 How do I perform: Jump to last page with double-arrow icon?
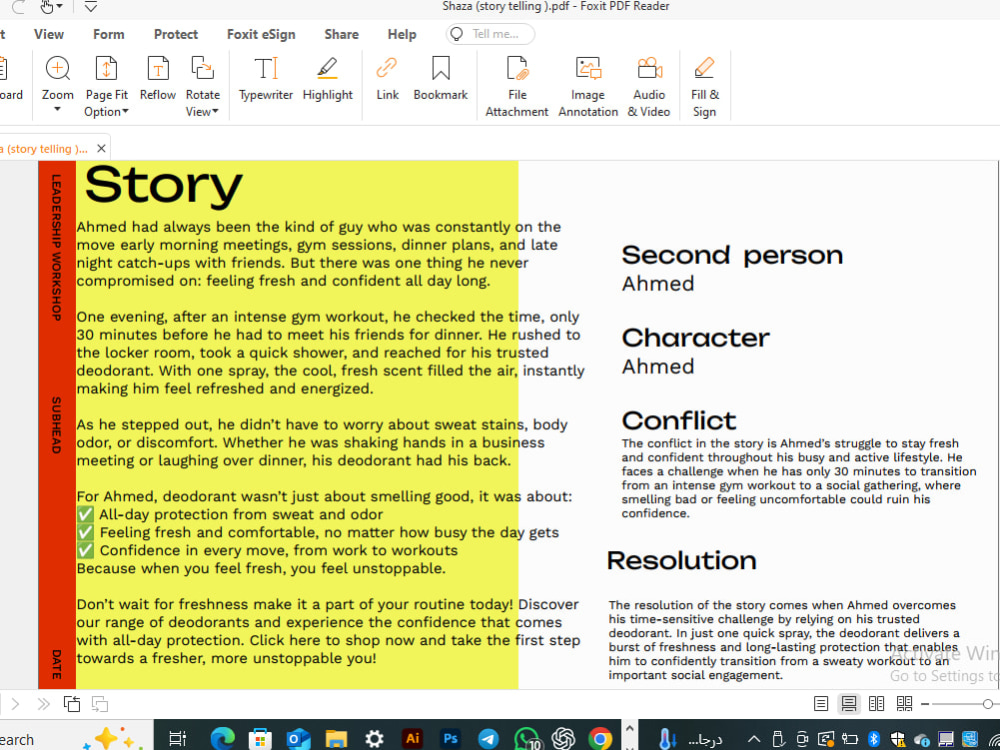(43, 704)
